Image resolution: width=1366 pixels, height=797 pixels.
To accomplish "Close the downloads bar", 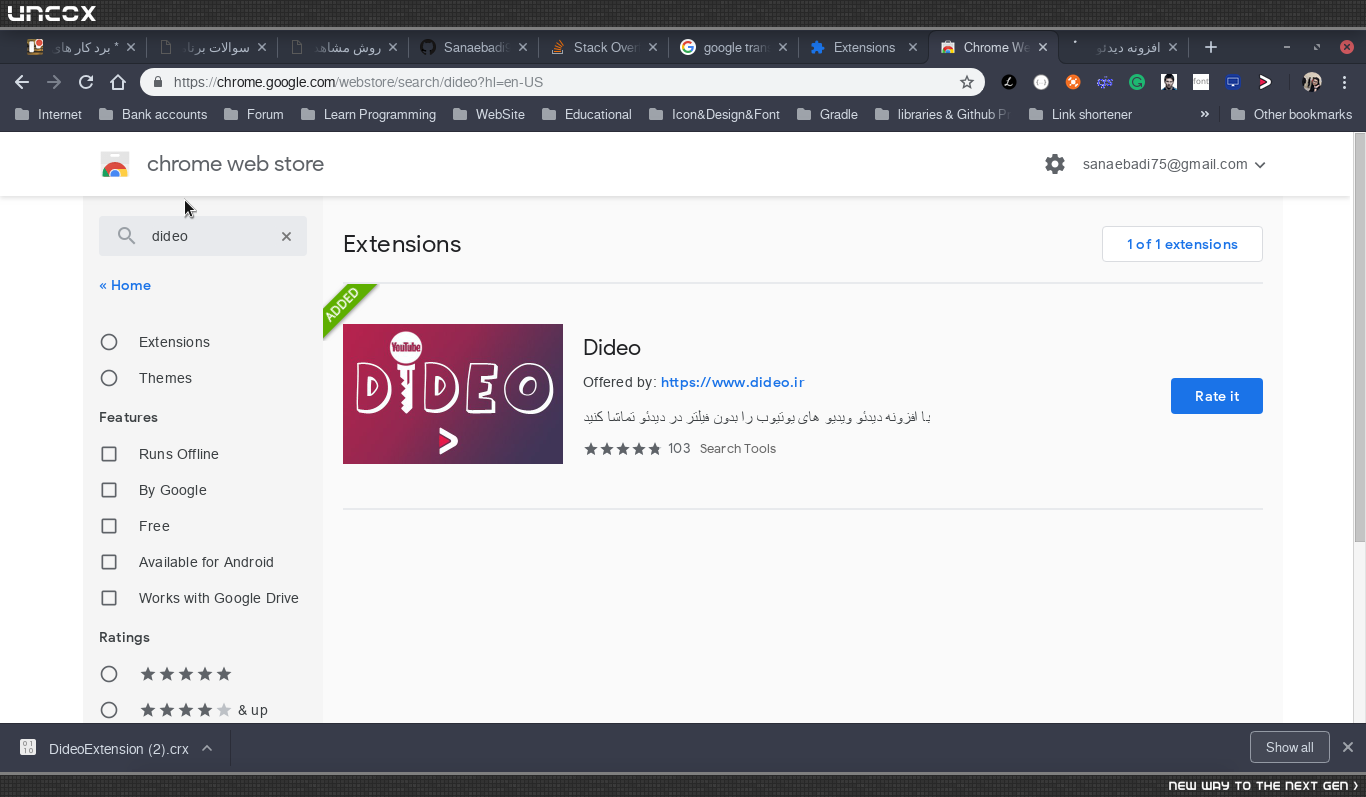I will (1347, 747).
